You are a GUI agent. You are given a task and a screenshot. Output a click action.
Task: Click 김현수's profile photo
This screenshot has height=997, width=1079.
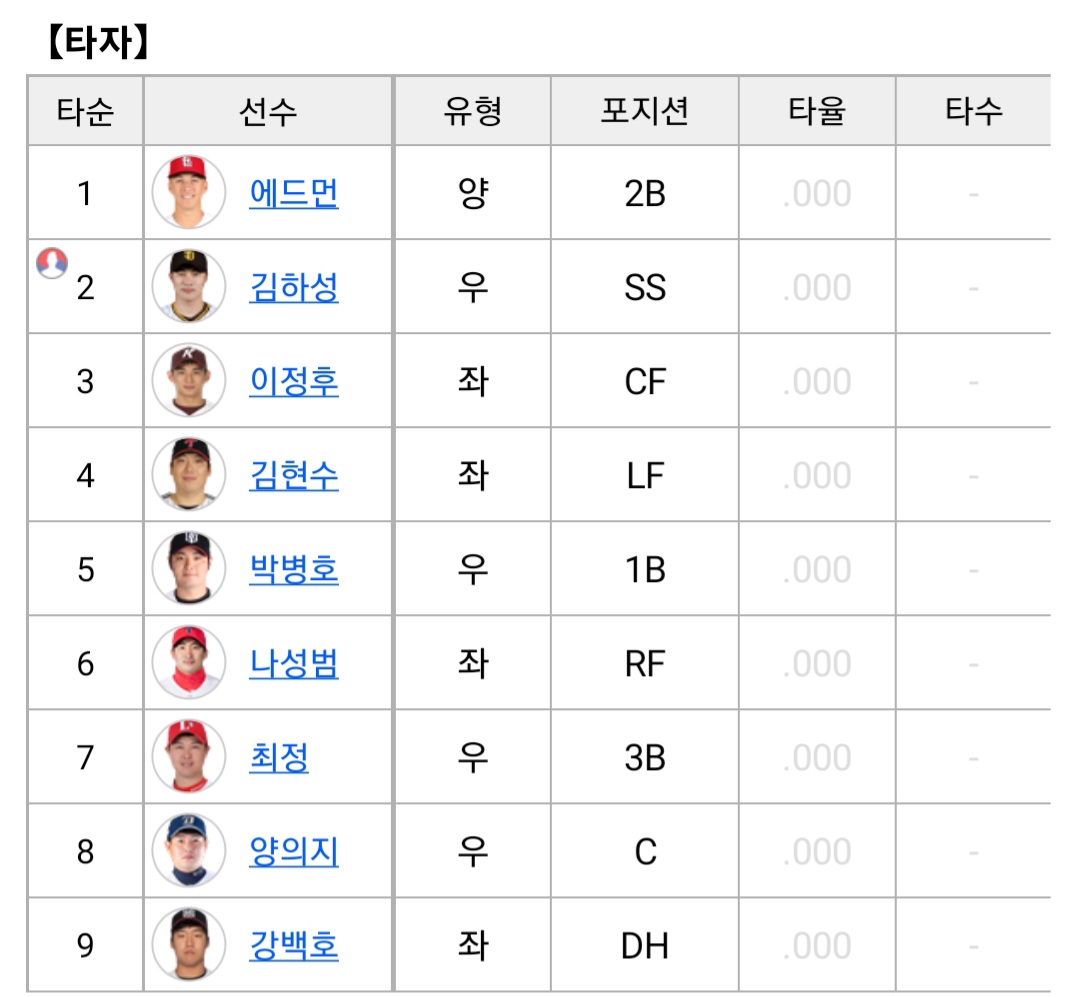189,474
